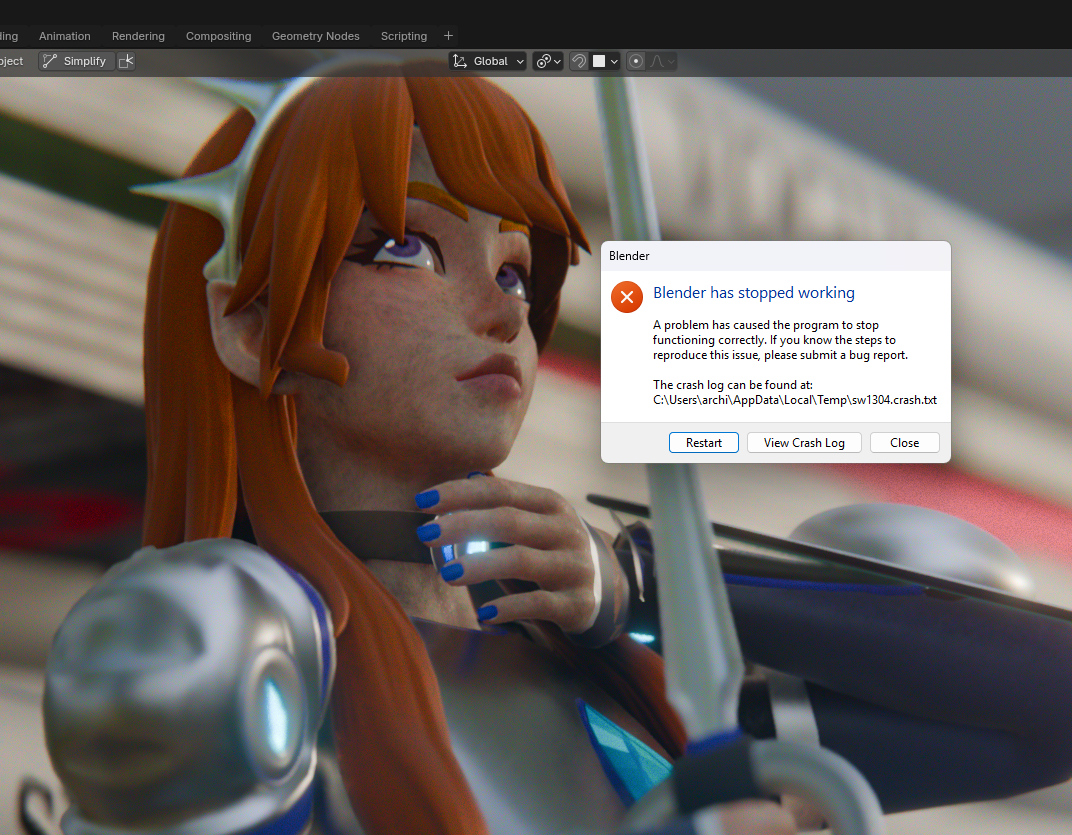Toggle proportional editing
Image resolution: width=1072 pixels, height=835 pixels.
[636, 61]
